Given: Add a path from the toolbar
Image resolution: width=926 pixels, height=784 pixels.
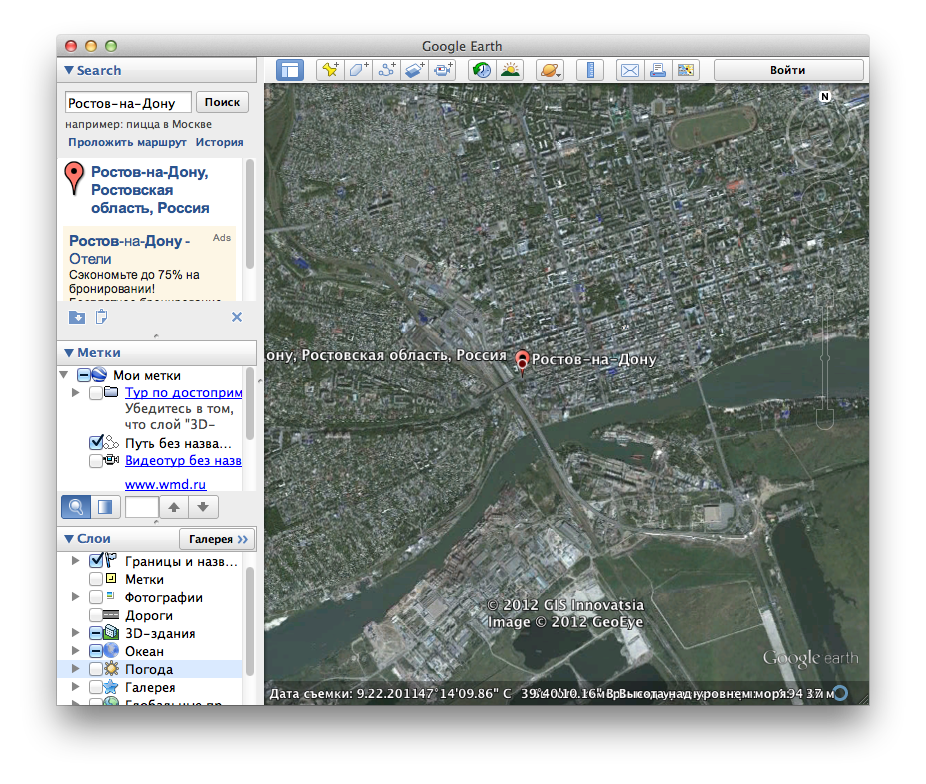Looking at the screenshot, I should [387, 70].
